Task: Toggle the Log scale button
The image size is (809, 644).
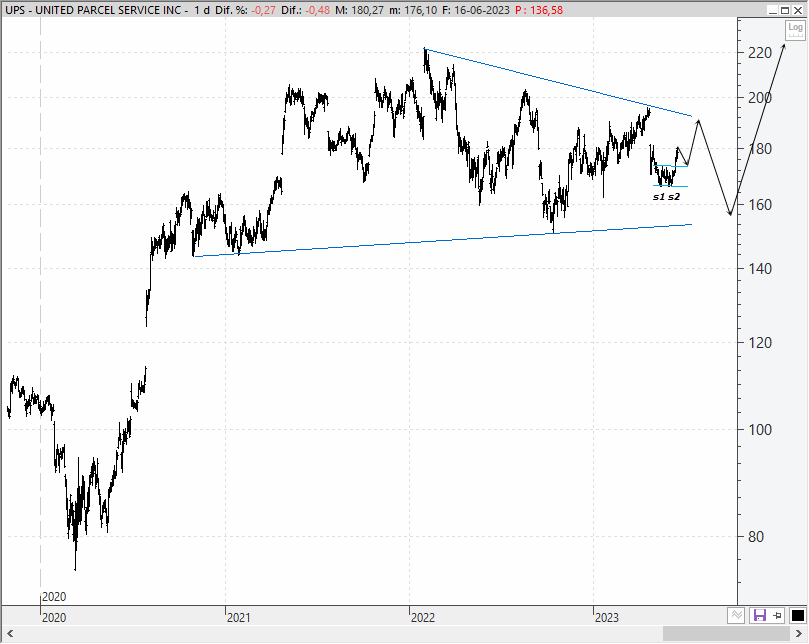Action: (795, 29)
